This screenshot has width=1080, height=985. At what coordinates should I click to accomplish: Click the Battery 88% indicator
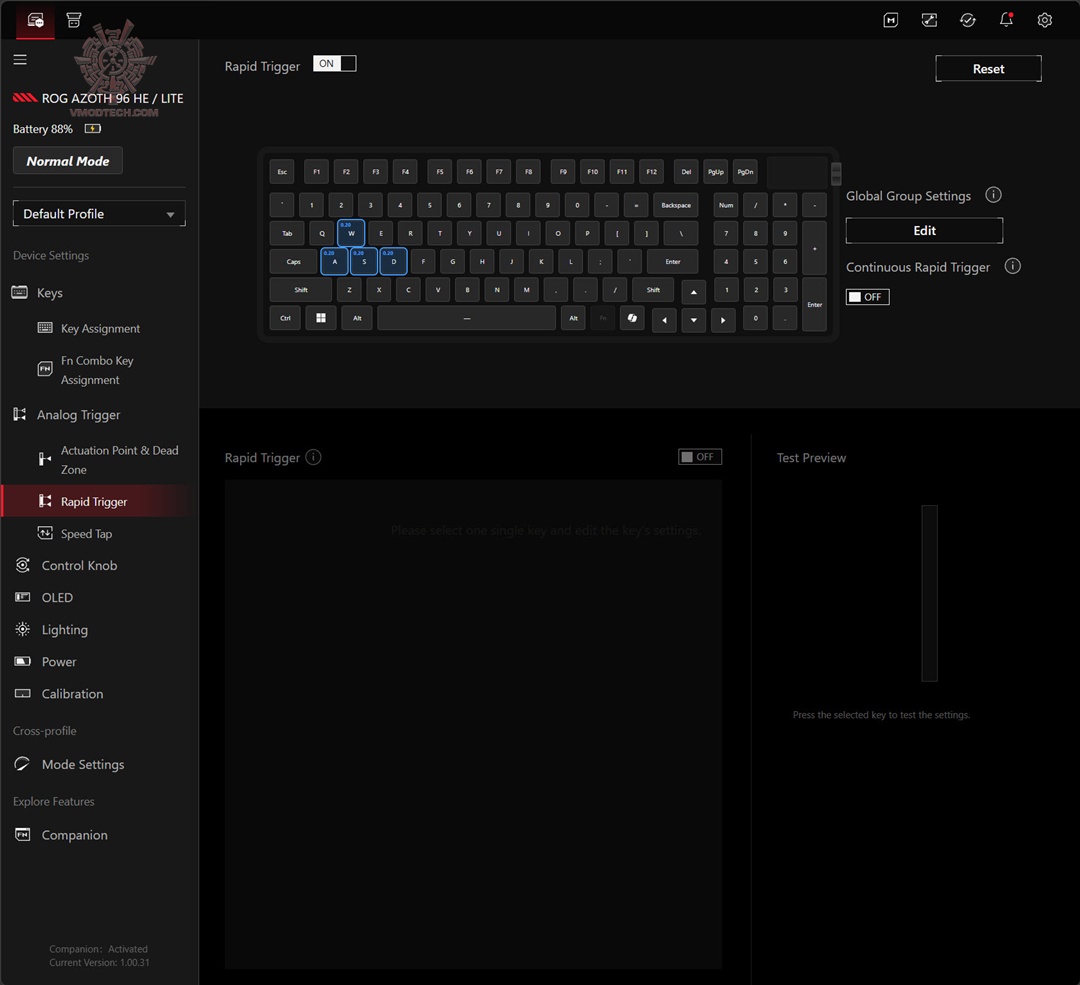56,129
